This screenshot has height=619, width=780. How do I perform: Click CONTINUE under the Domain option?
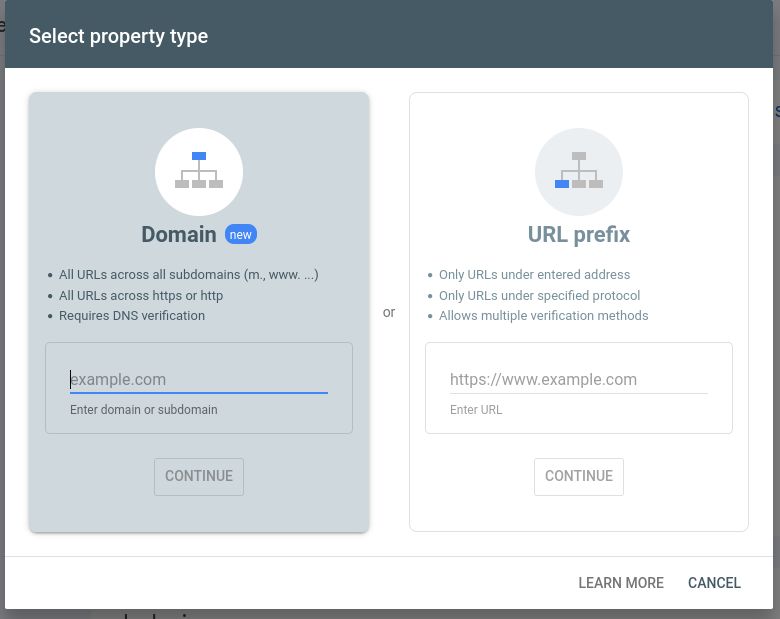[199, 476]
